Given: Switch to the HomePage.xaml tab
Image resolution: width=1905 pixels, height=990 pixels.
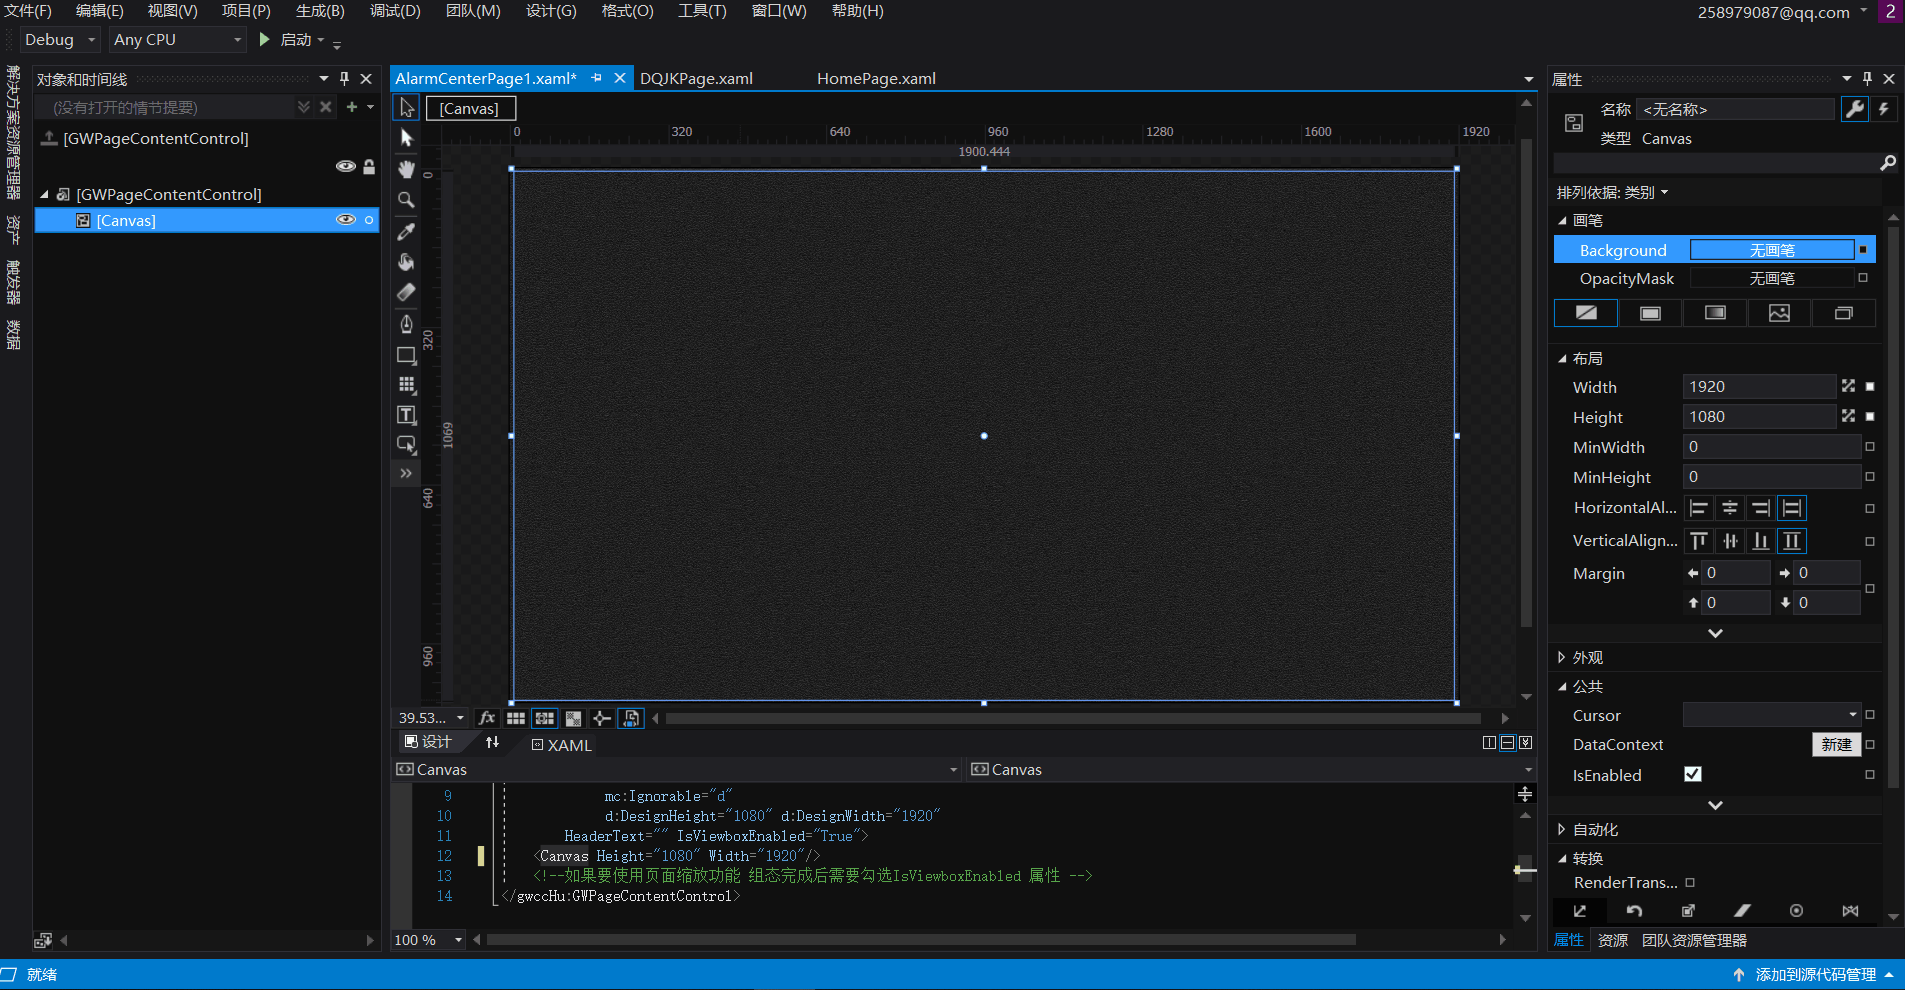Looking at the screenshot, I should pyautogui.click(x=876, y=79).
